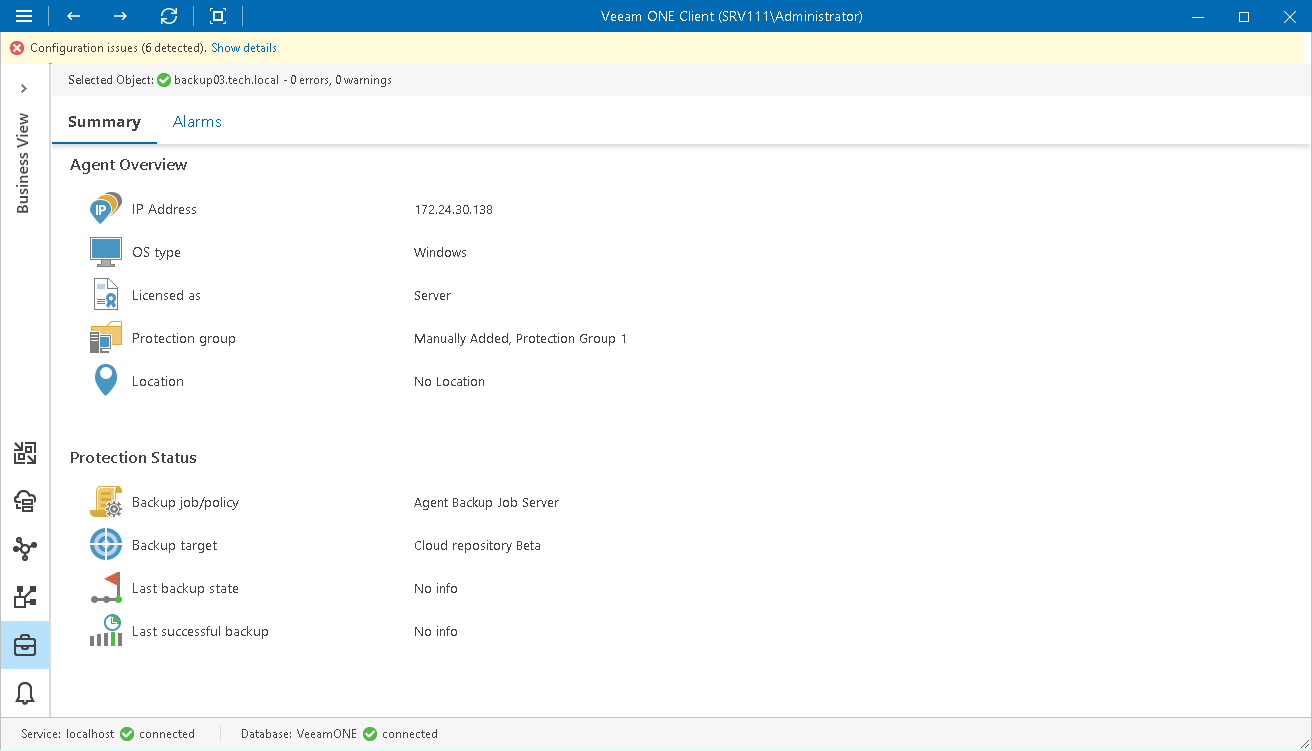The image size is (1312, 751).
Task: Open the hamburger menu in the title bar
Action: [24, 16]
